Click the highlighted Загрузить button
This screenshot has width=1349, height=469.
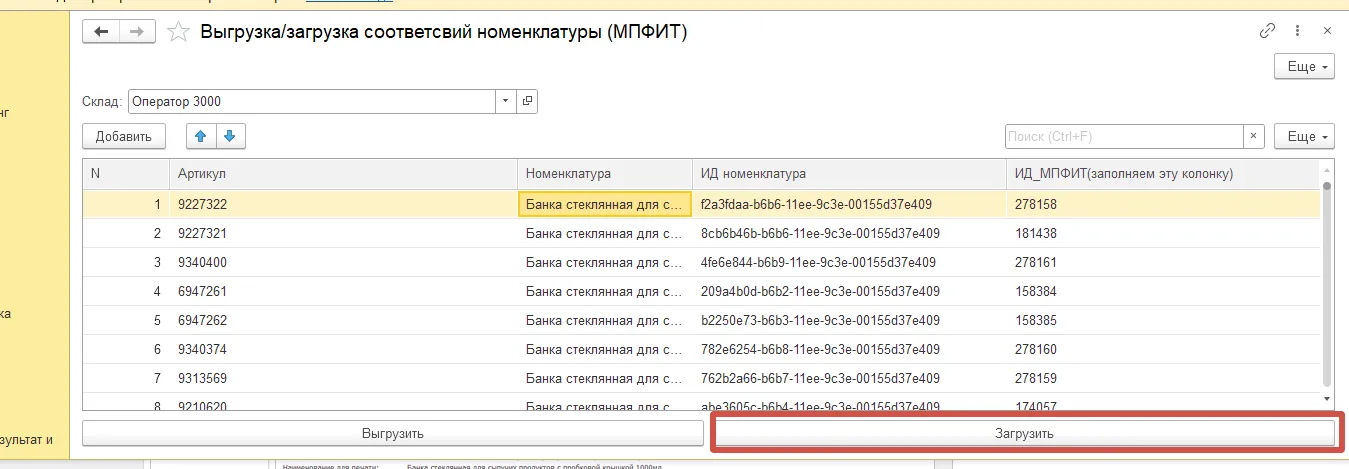(1024, 434)
